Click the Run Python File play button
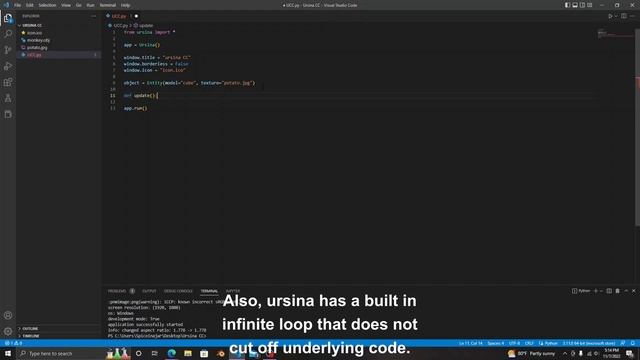This screenshot has width=640, height=360. coord(610,16)
